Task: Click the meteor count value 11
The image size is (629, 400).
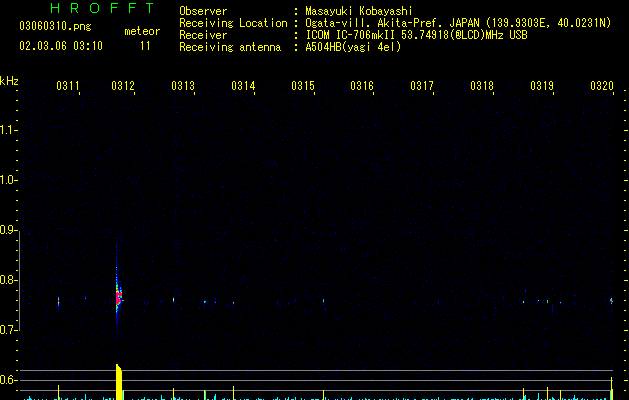Action: point(145,46)
